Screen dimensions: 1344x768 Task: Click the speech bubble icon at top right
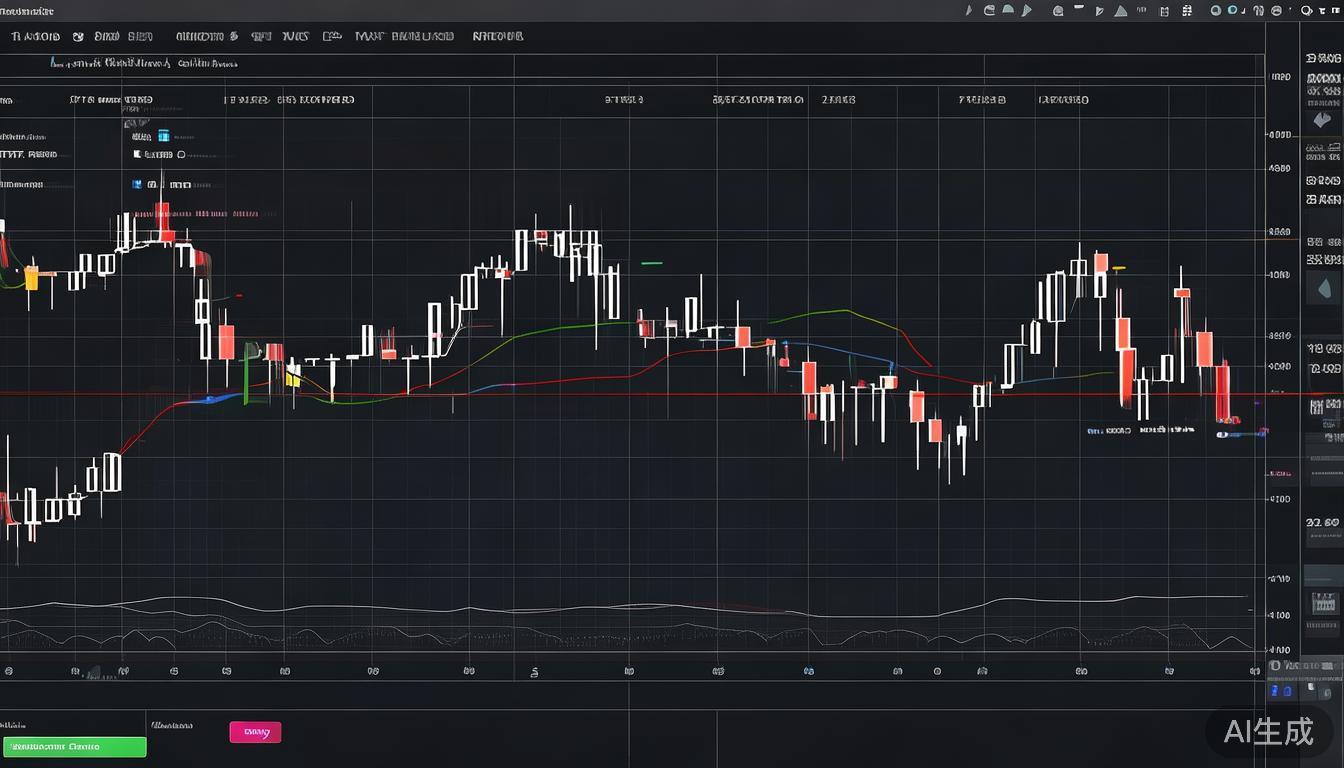tap(1306, 11)
